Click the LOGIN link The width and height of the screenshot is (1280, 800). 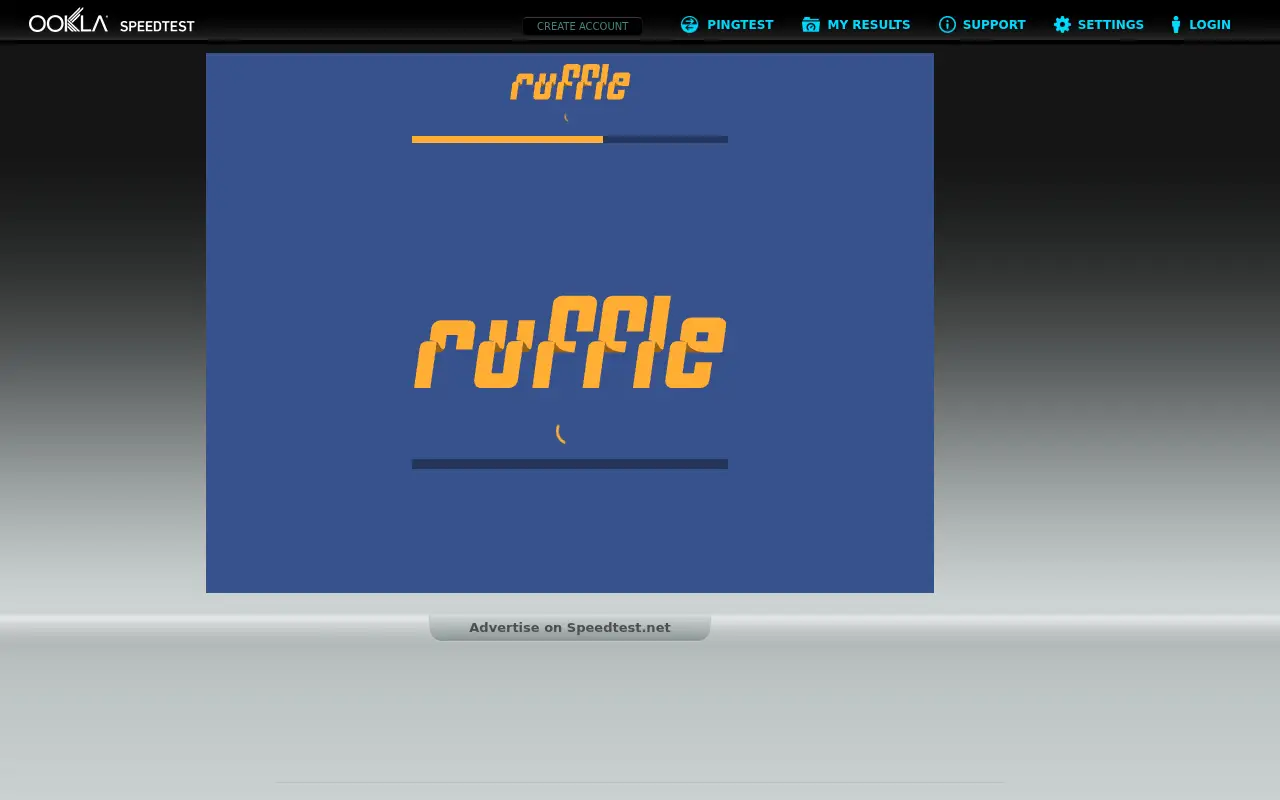(x=1210, y=25)
